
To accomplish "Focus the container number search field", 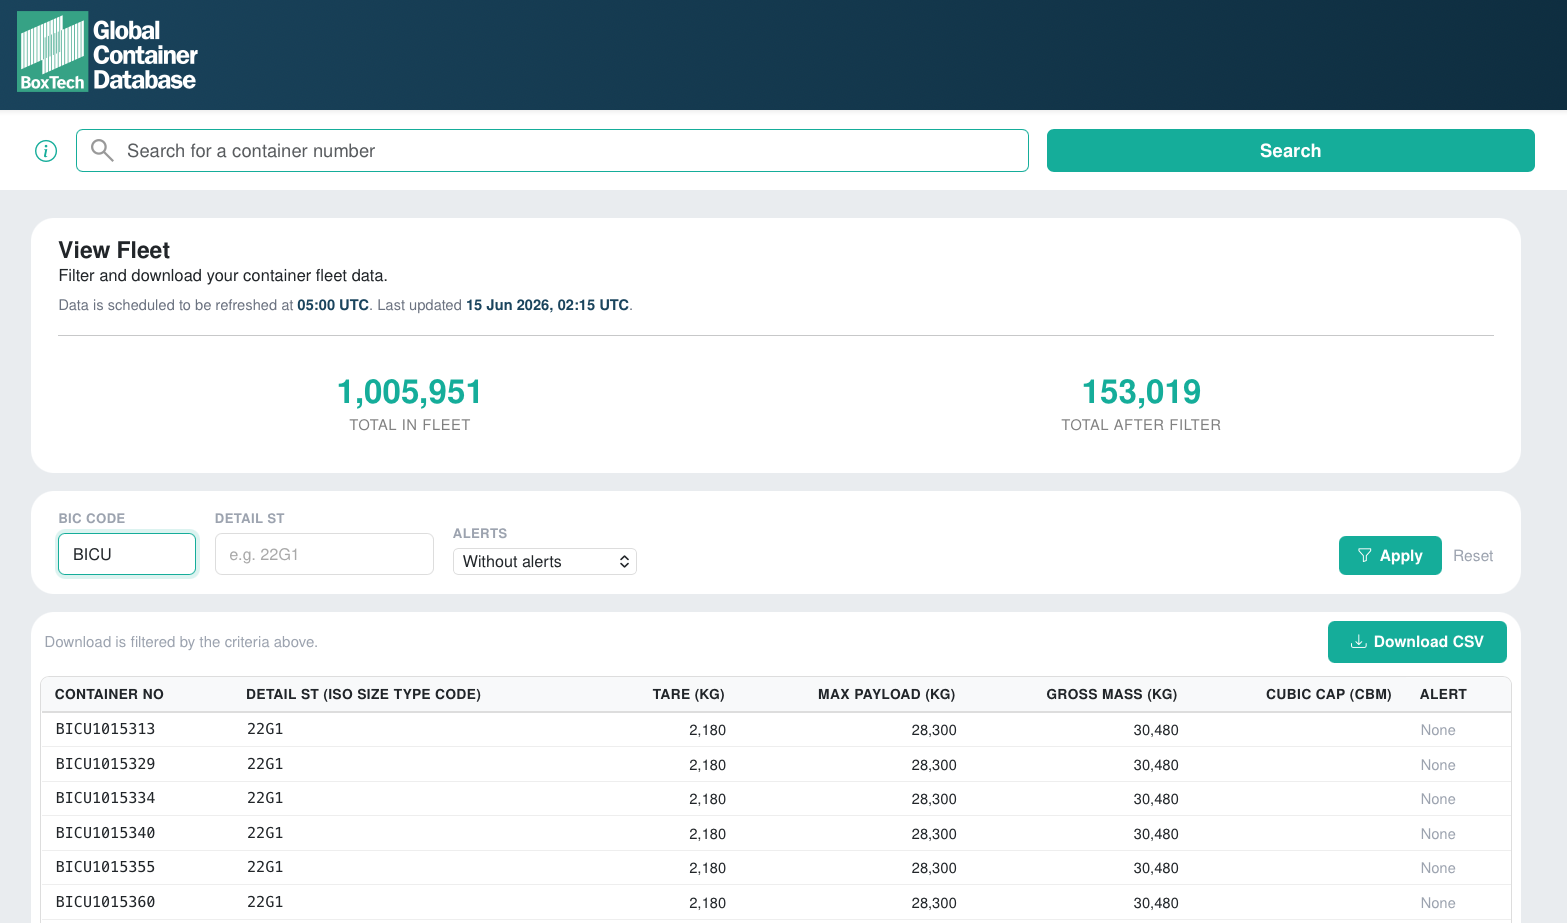I will click(x=552, y=150).
